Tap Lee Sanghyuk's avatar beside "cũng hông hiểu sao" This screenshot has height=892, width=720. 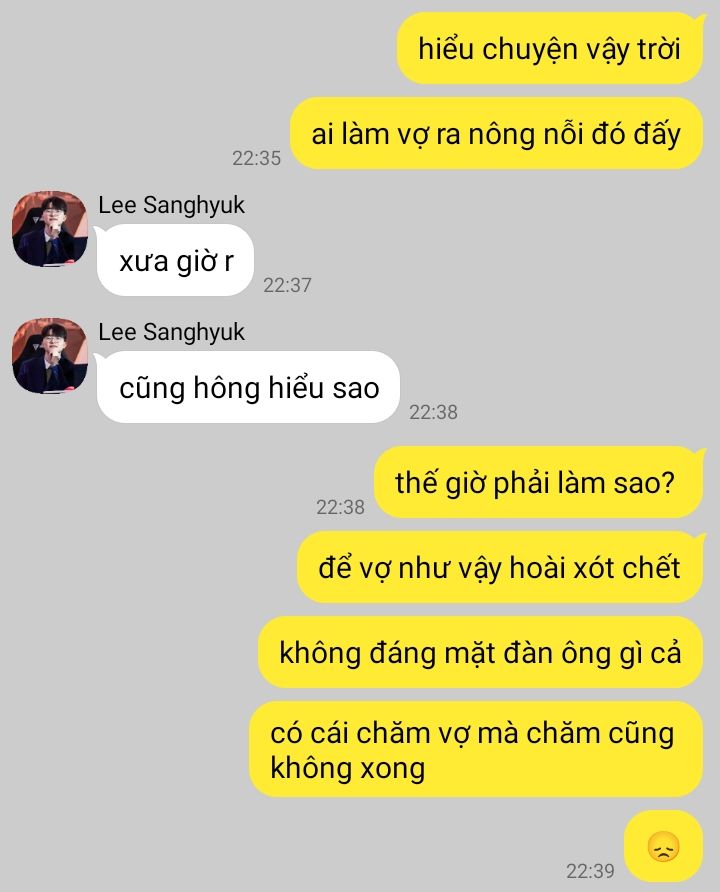(50, 356)
